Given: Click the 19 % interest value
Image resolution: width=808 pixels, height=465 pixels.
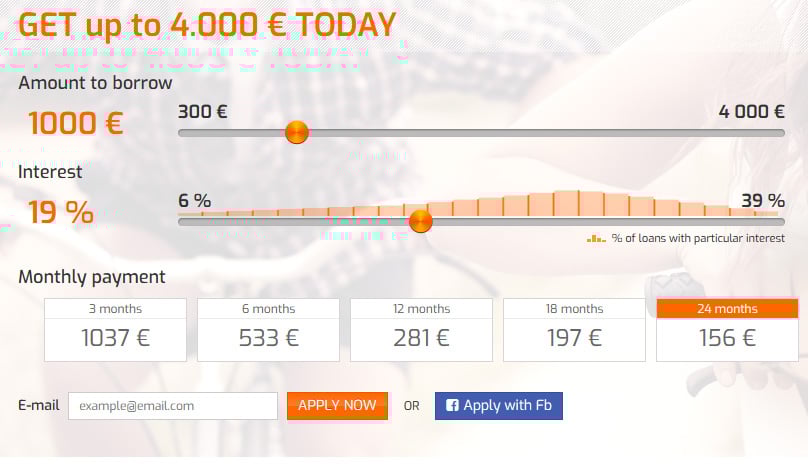Looking at the screenshot, I should click(x=61, y=212).
